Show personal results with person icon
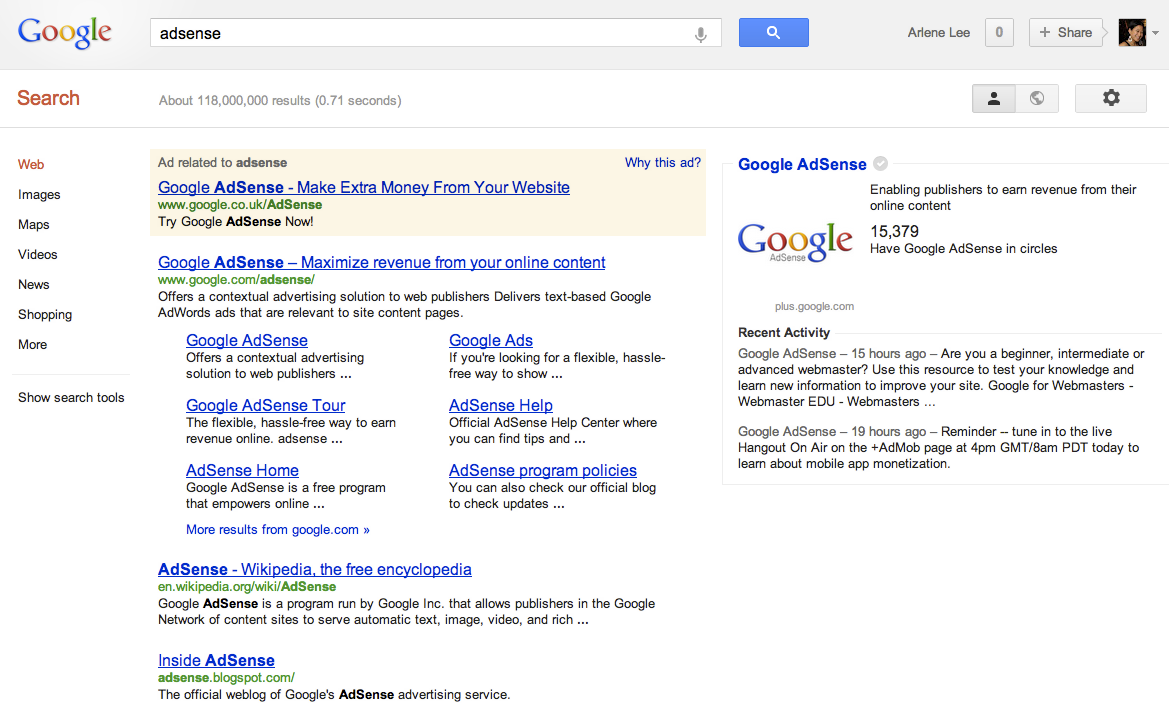The width and height of the screenshot is (1169, 712). [994, 98]
